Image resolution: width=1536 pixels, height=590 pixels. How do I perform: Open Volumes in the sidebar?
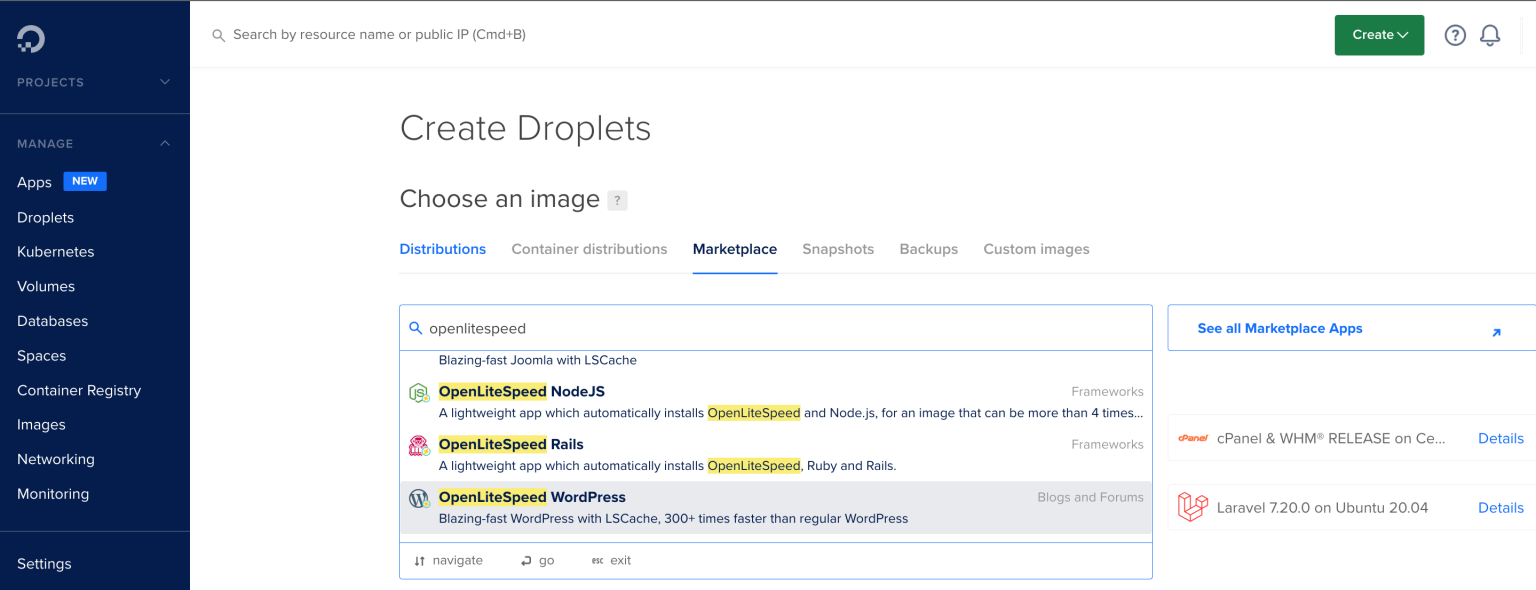(46, 286)
